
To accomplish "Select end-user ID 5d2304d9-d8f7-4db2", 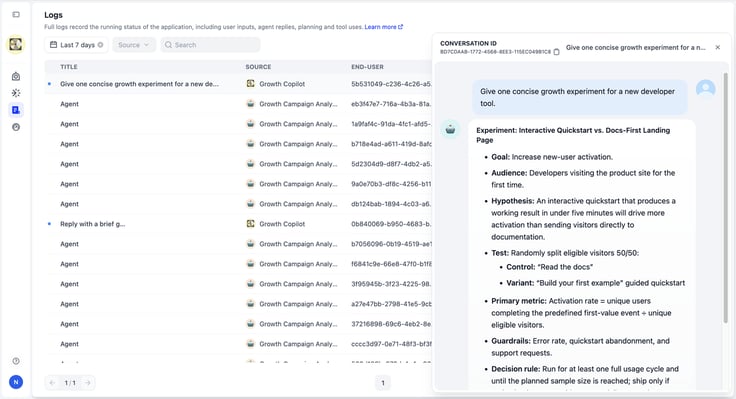I will [x=391, y=164].
